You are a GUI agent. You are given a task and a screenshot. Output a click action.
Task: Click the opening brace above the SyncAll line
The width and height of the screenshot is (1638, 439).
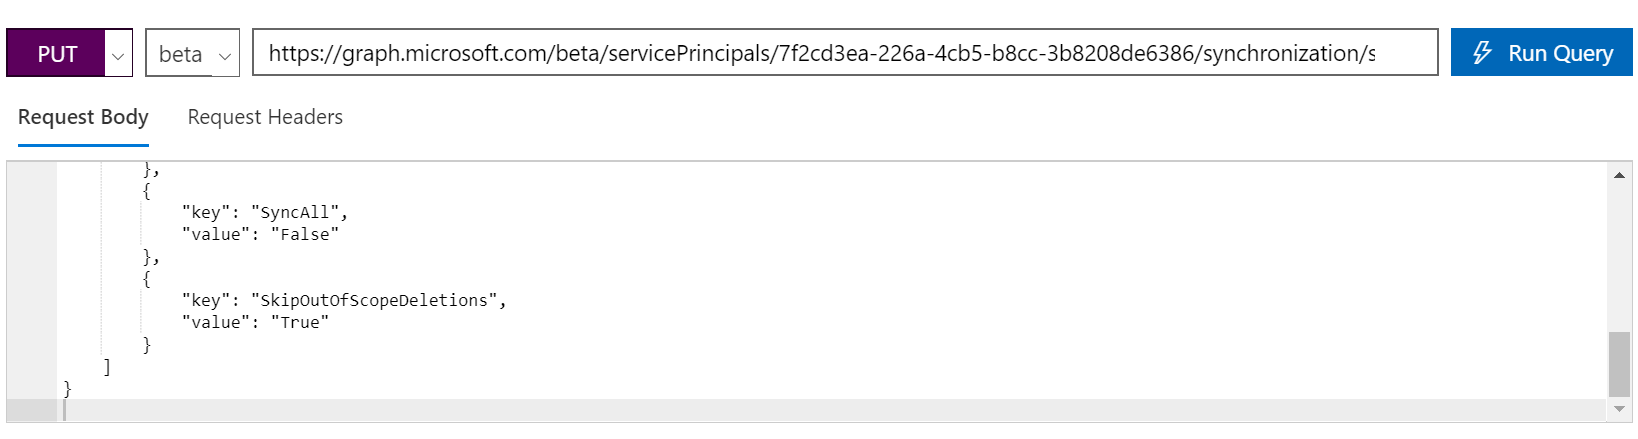(x=147, y=191)
